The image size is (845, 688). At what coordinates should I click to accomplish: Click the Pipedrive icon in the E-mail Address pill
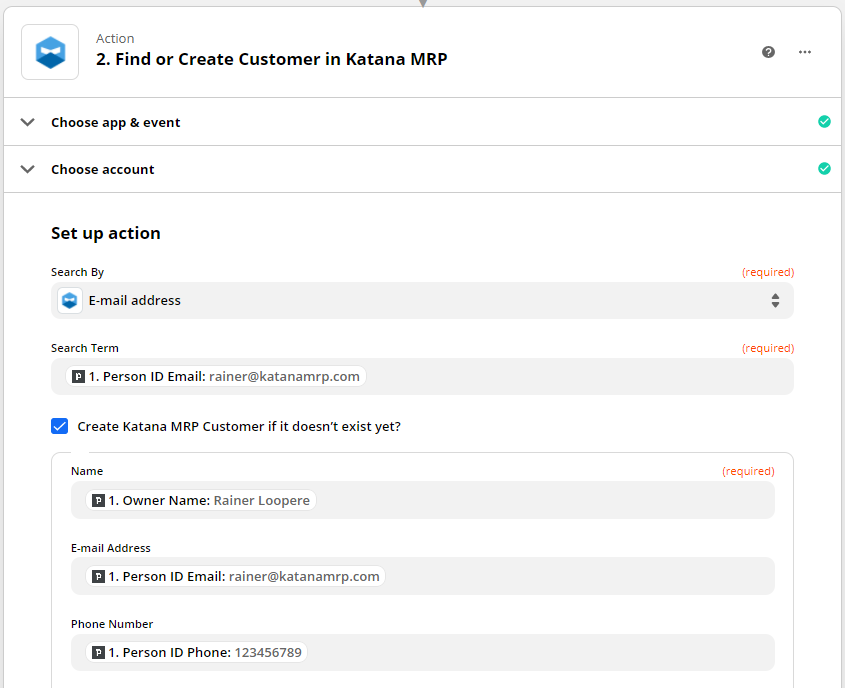(x=98, y=576)
